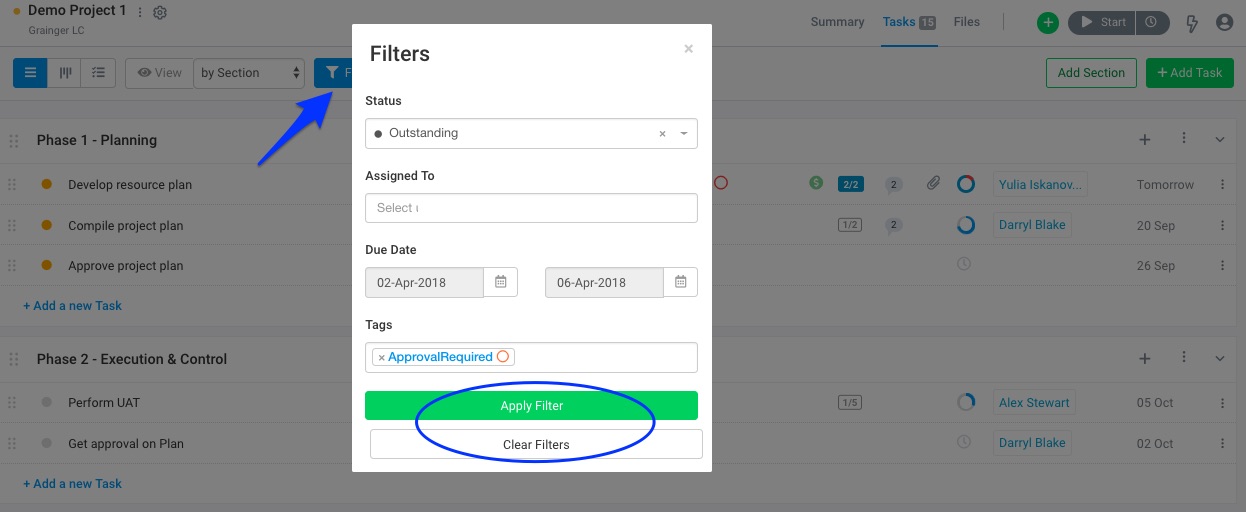This screenshot has width=1246, height=512.
Task: Open the by Section grouping dropdown
Action: (x=249, y=72)
